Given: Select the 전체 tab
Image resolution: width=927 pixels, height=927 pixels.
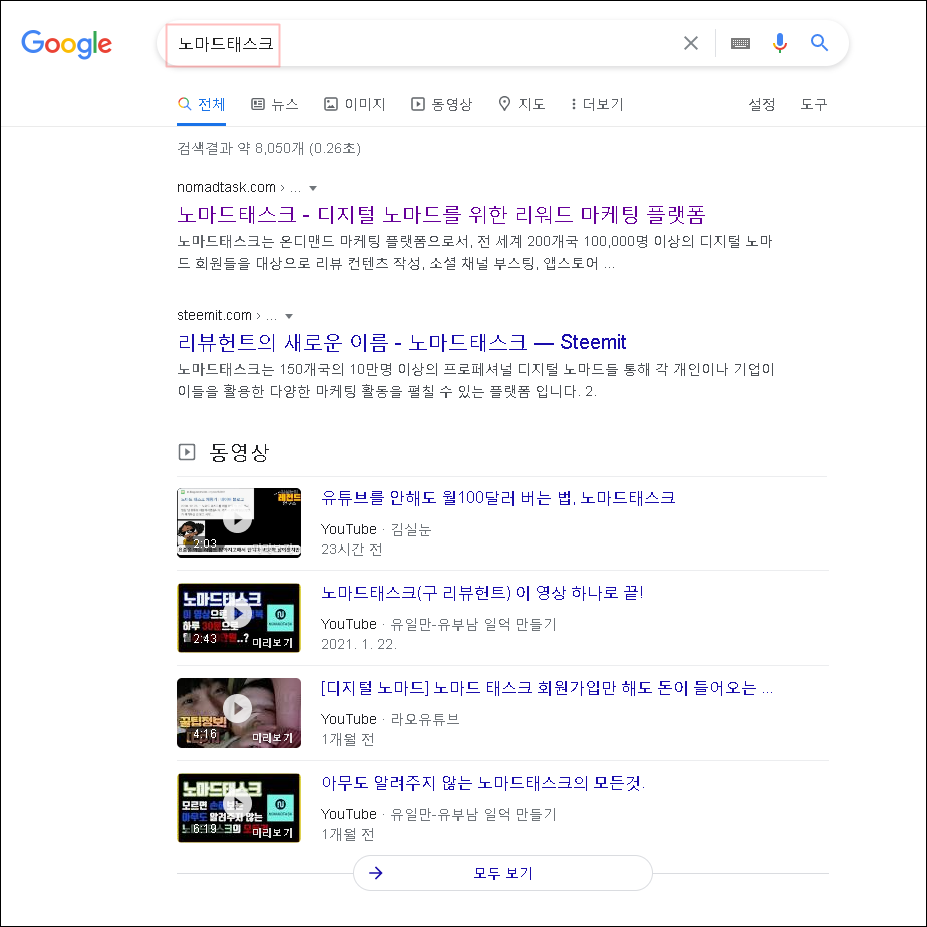Looking at the screenshot, I should (x=202, y=105).
